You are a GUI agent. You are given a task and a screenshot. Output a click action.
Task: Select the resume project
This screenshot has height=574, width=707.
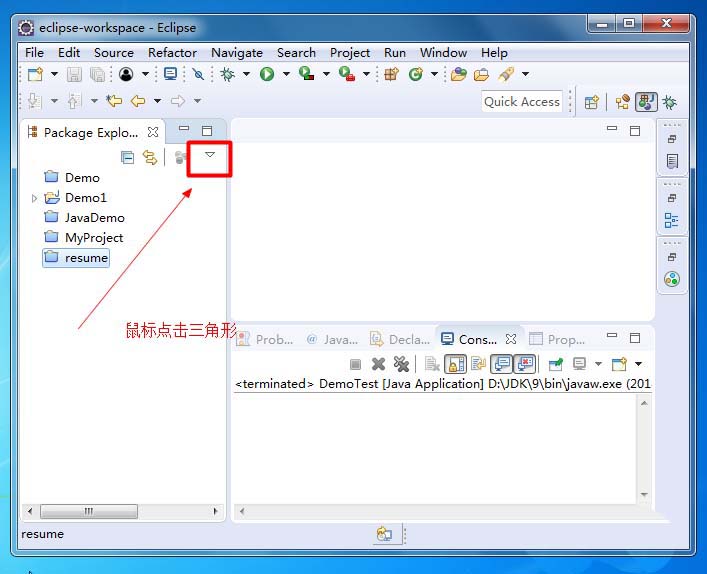pyautogui.click(x=76, y=258)
